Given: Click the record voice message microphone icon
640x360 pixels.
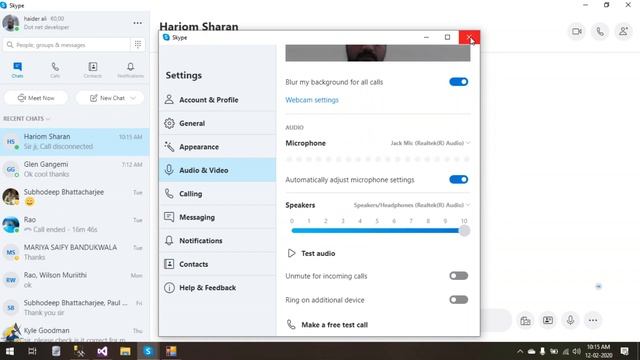Looking at the screenshot, I should coord(570,320).
